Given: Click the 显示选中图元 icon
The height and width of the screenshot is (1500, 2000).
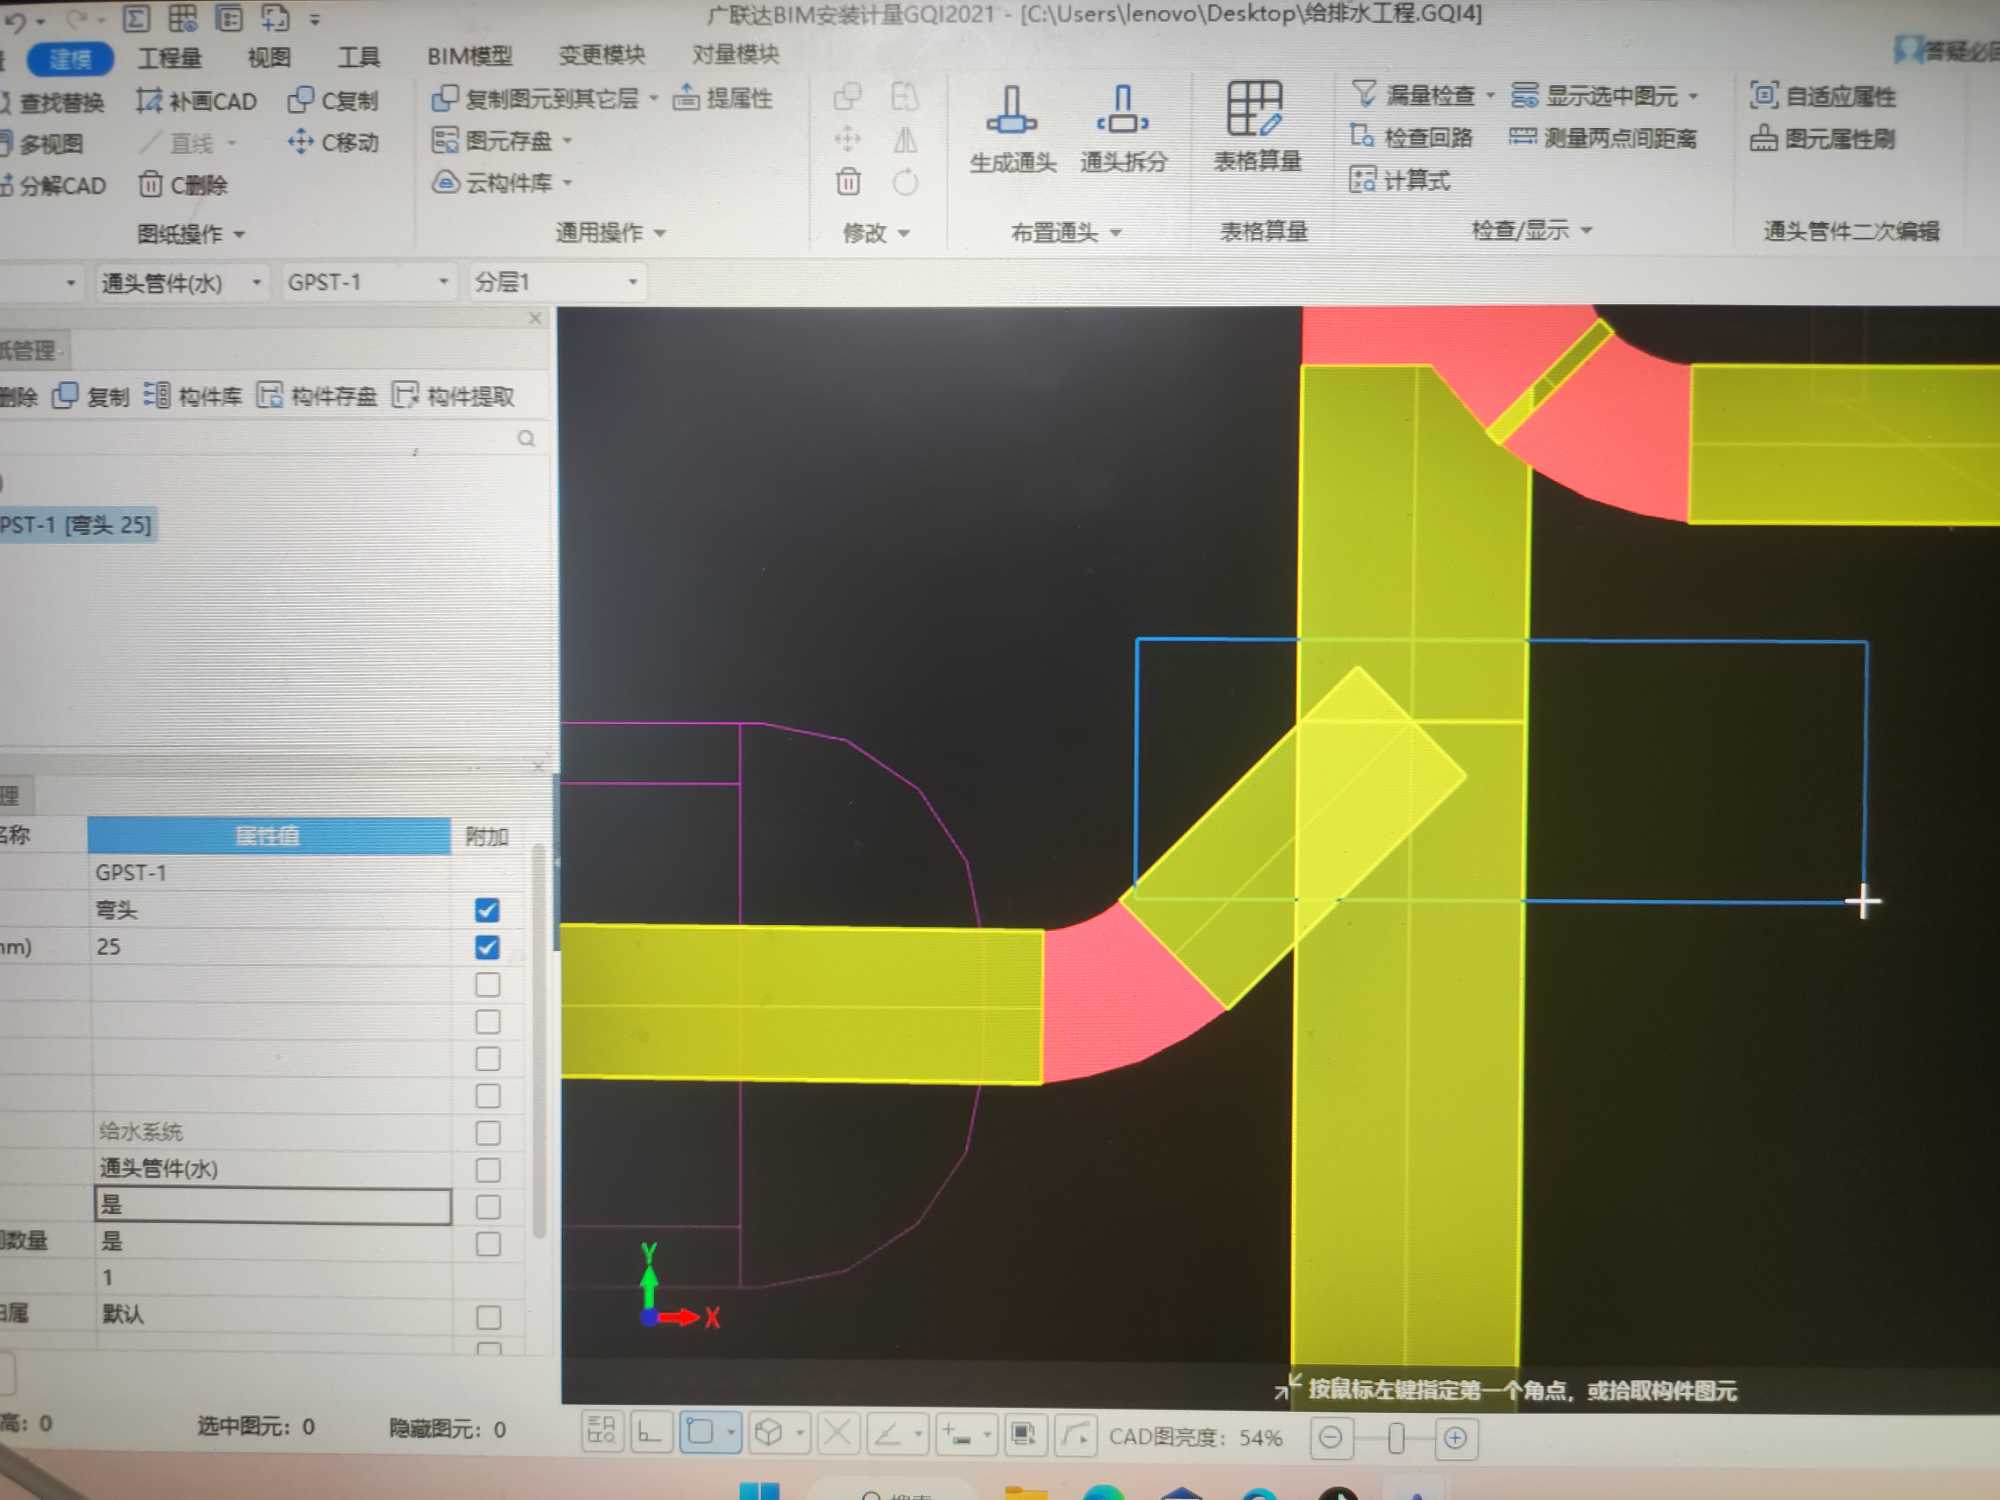Looking at the screenshot, I should coord(1524,95).
